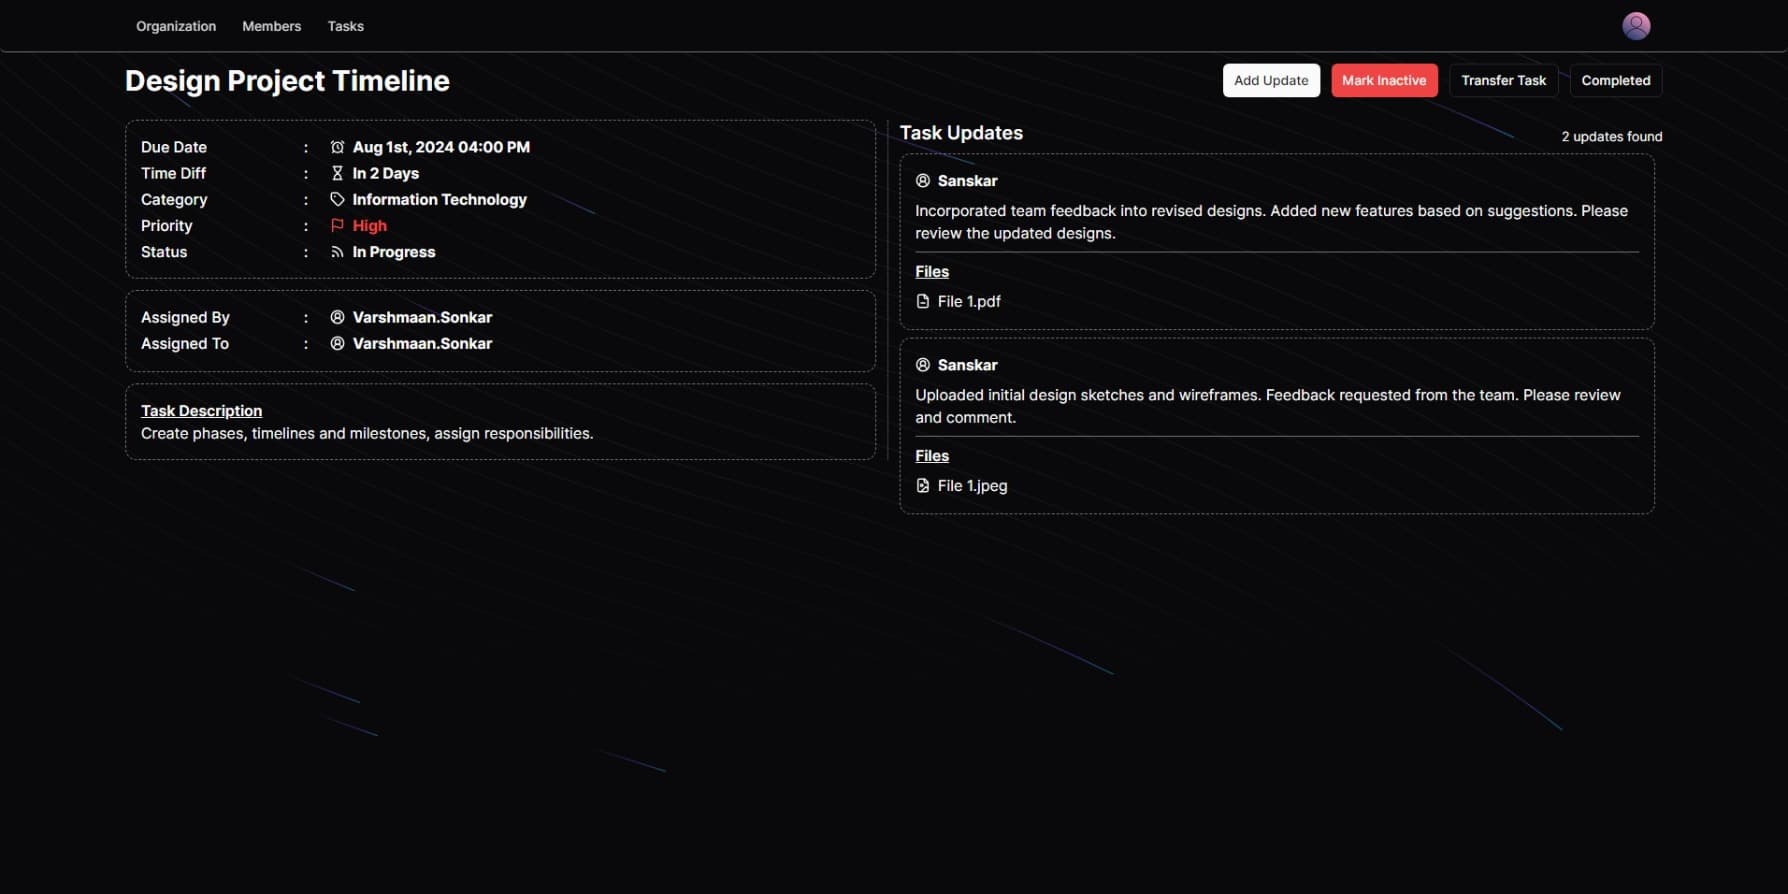The image size is (1788, 894).
Task: Go to the Members page
Action: coord(271,26)
